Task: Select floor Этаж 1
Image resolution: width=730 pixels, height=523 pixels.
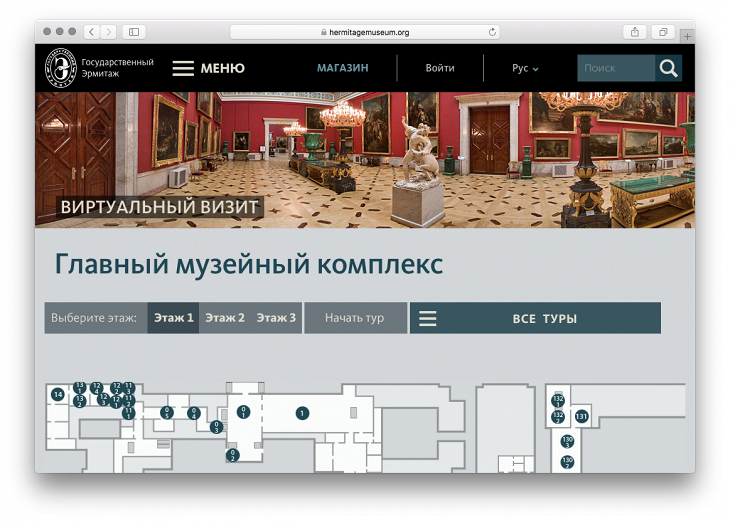Action: point(173,318)
